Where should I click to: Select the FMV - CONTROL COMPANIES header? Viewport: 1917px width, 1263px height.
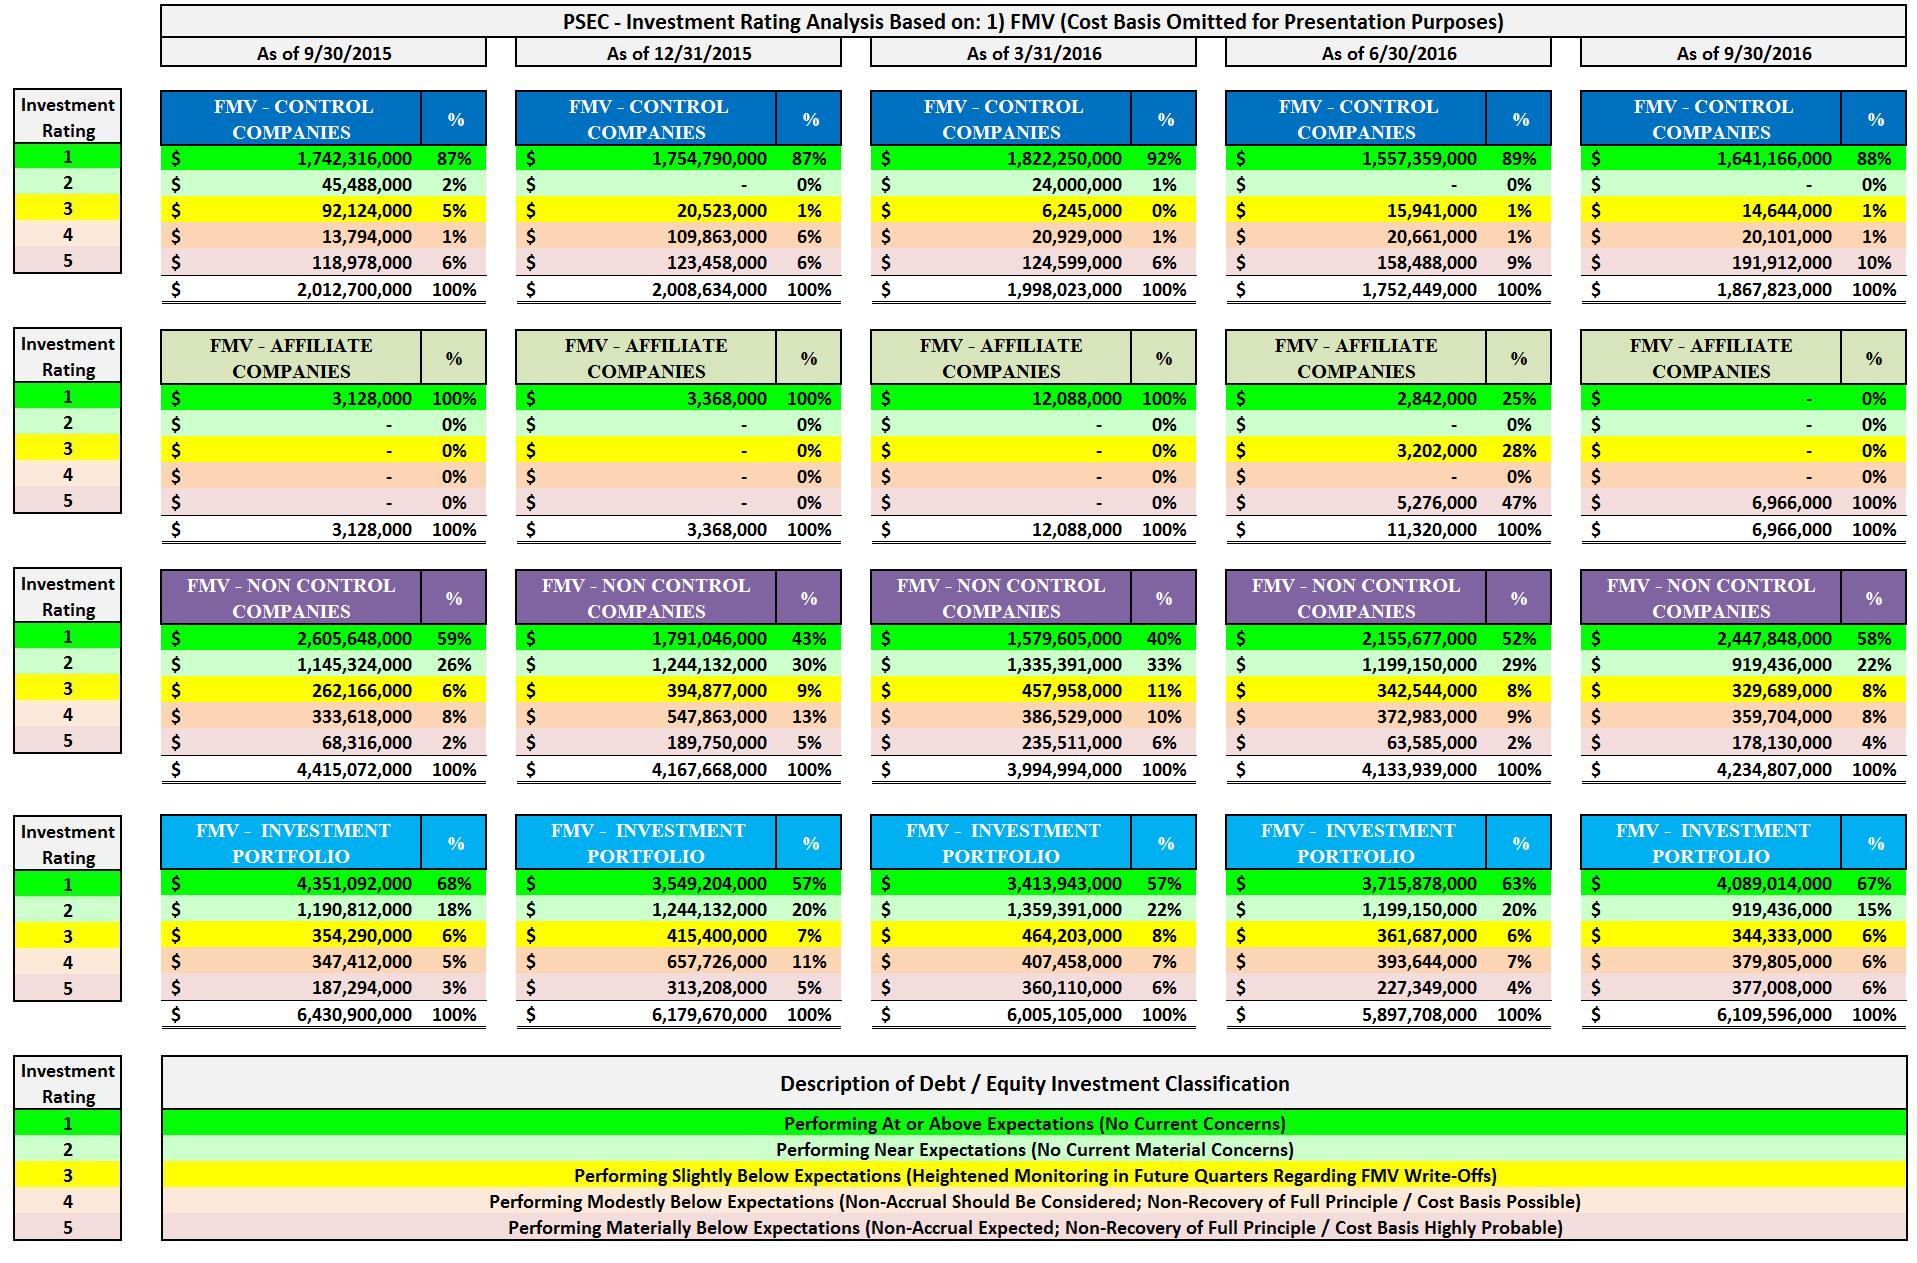[x=290, y=117]
